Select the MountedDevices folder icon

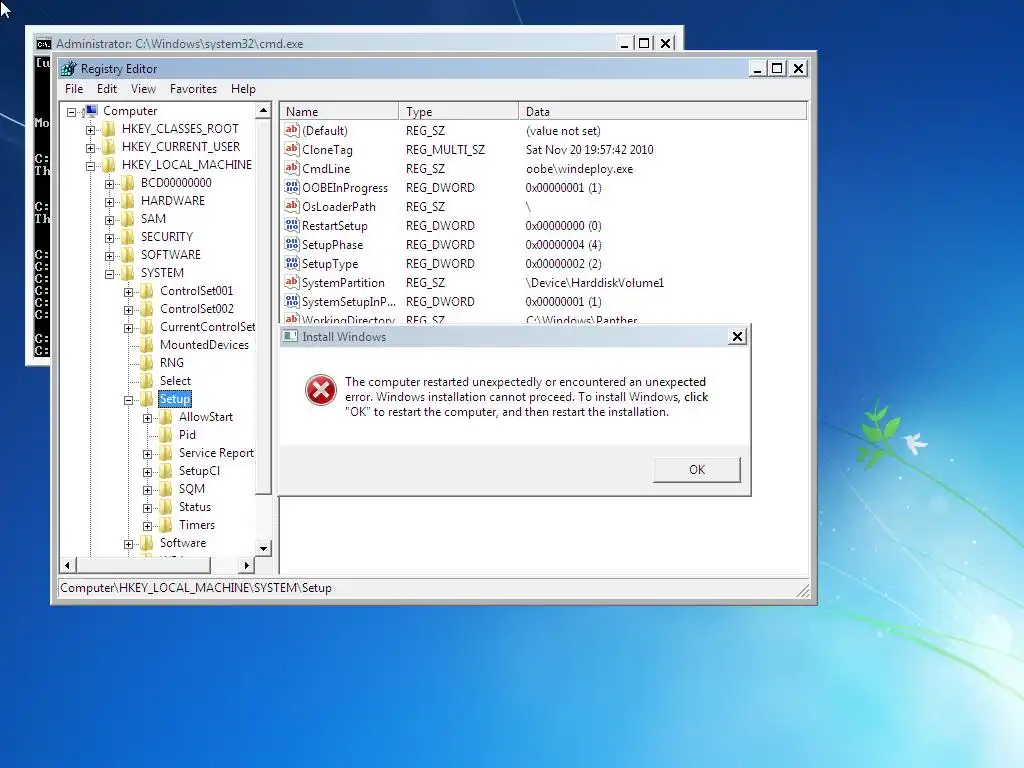click(x=147, y=344)
